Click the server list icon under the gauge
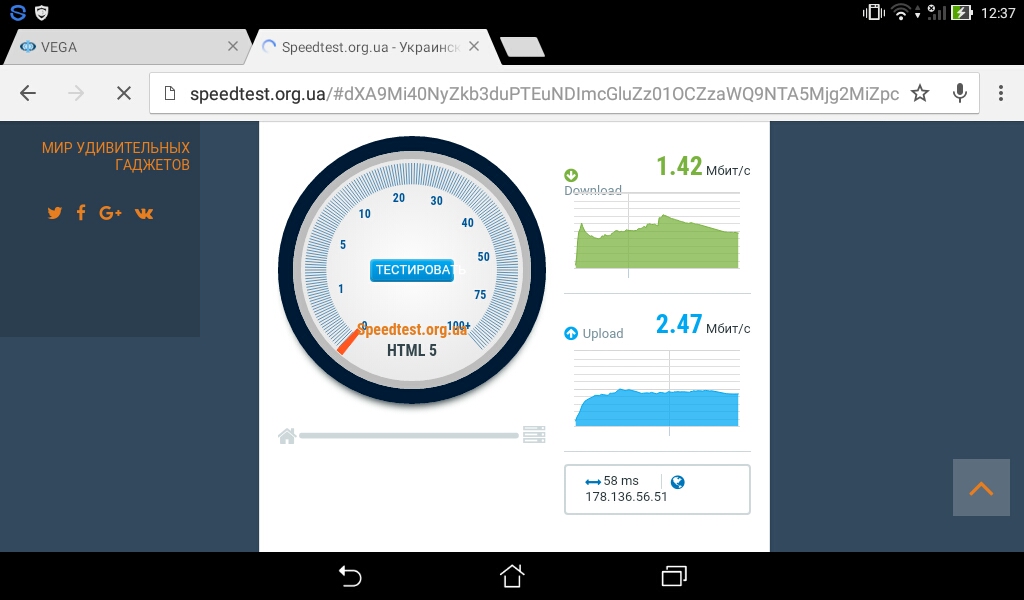Viewport: 1024px width, 600px height. (534, 435)
